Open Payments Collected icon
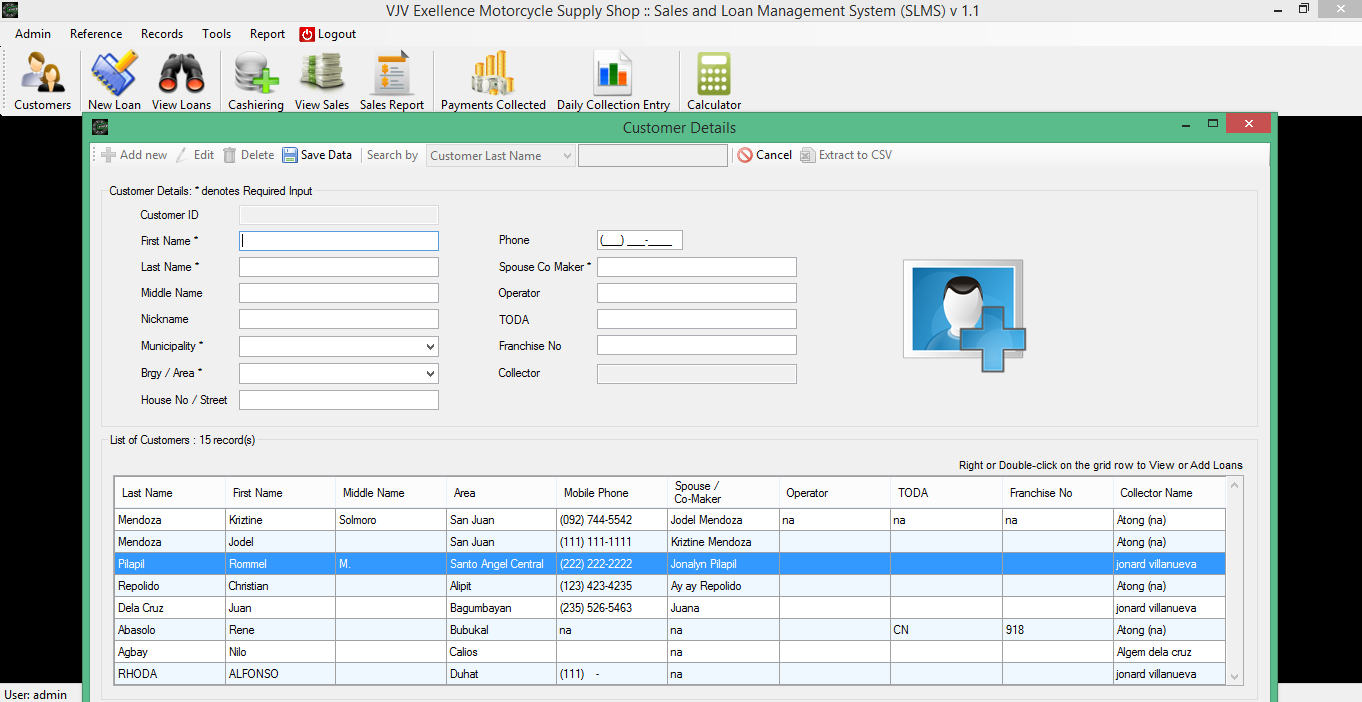Image resolution: width=1362 pixels, height=702 pixels. tap(493, 81)
